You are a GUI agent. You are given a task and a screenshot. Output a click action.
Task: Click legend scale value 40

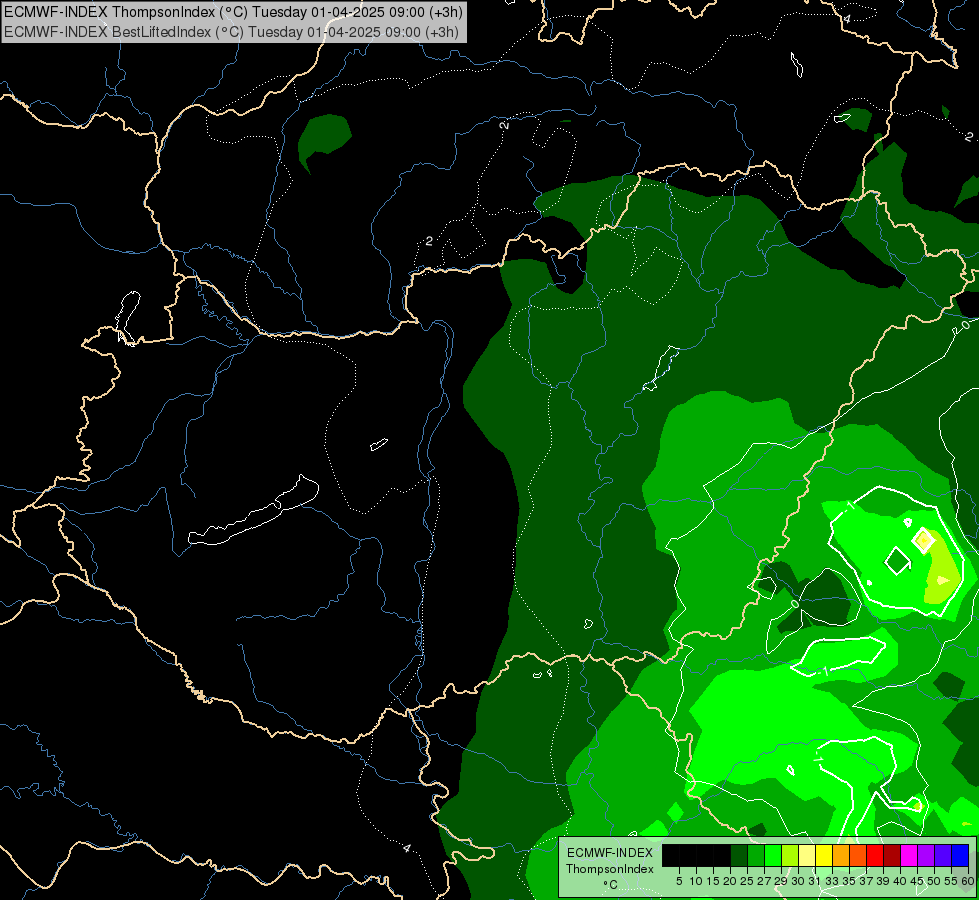click(900, 881)
